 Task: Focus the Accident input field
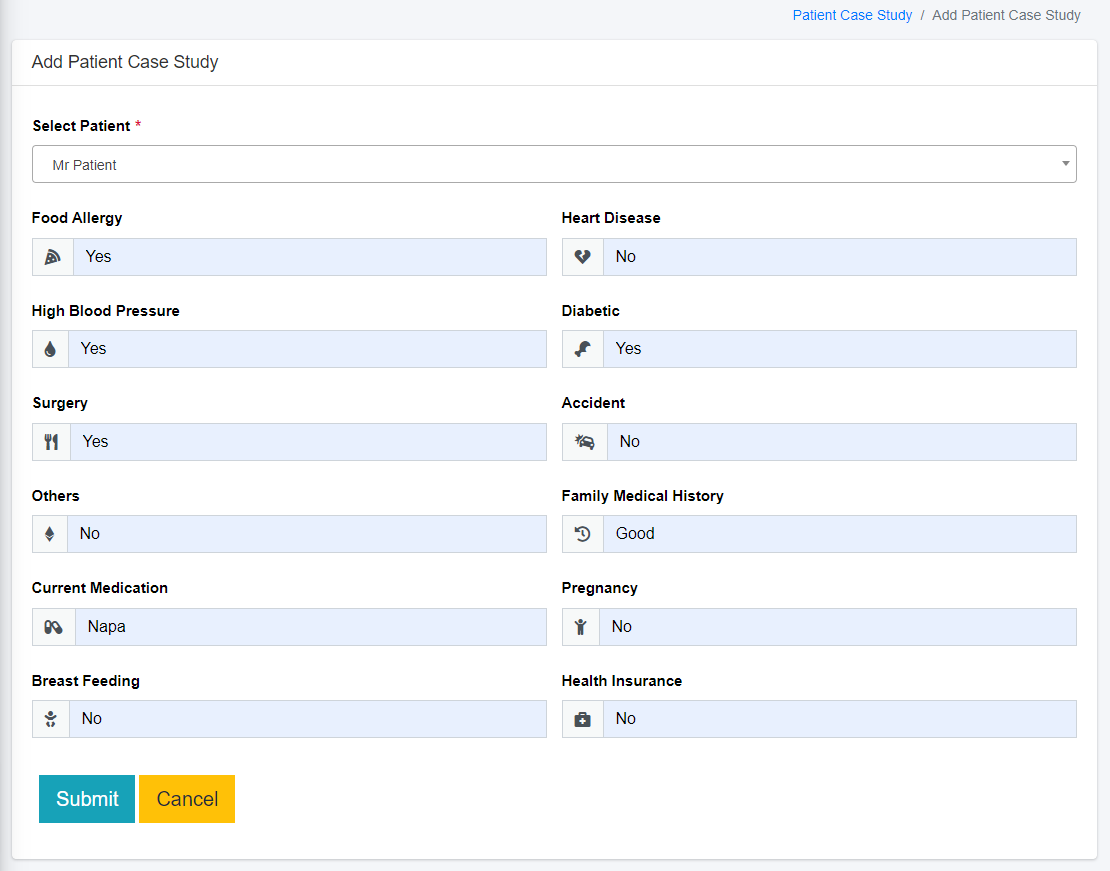pos(841,442)
